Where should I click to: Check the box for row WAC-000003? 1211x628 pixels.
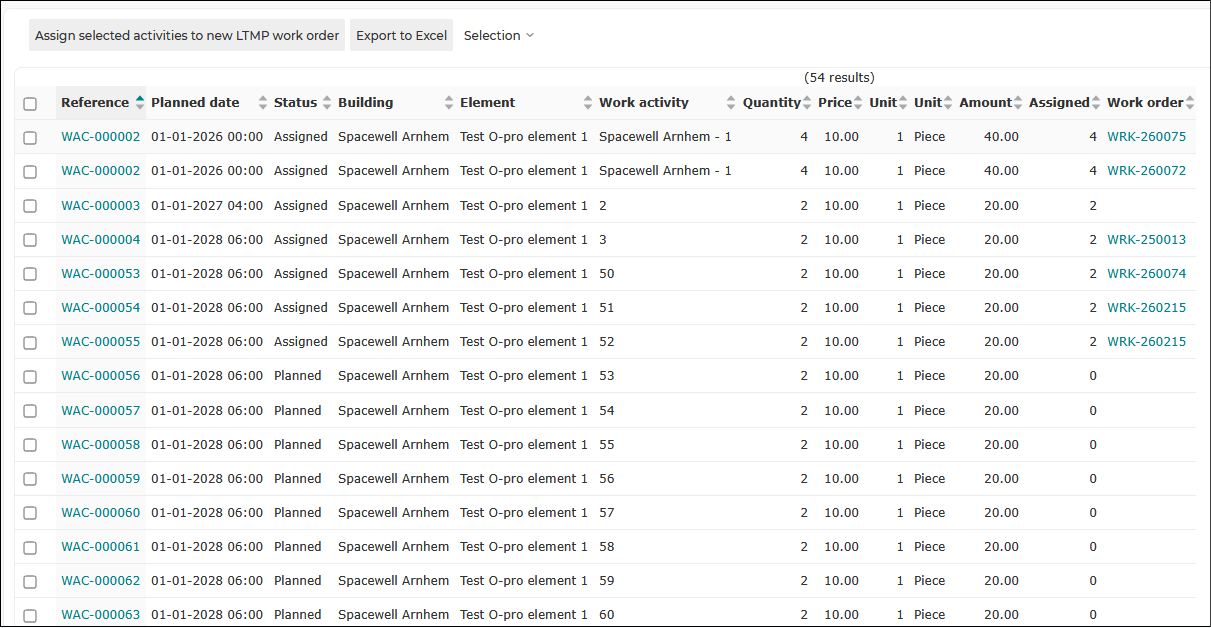pos(30,206)
